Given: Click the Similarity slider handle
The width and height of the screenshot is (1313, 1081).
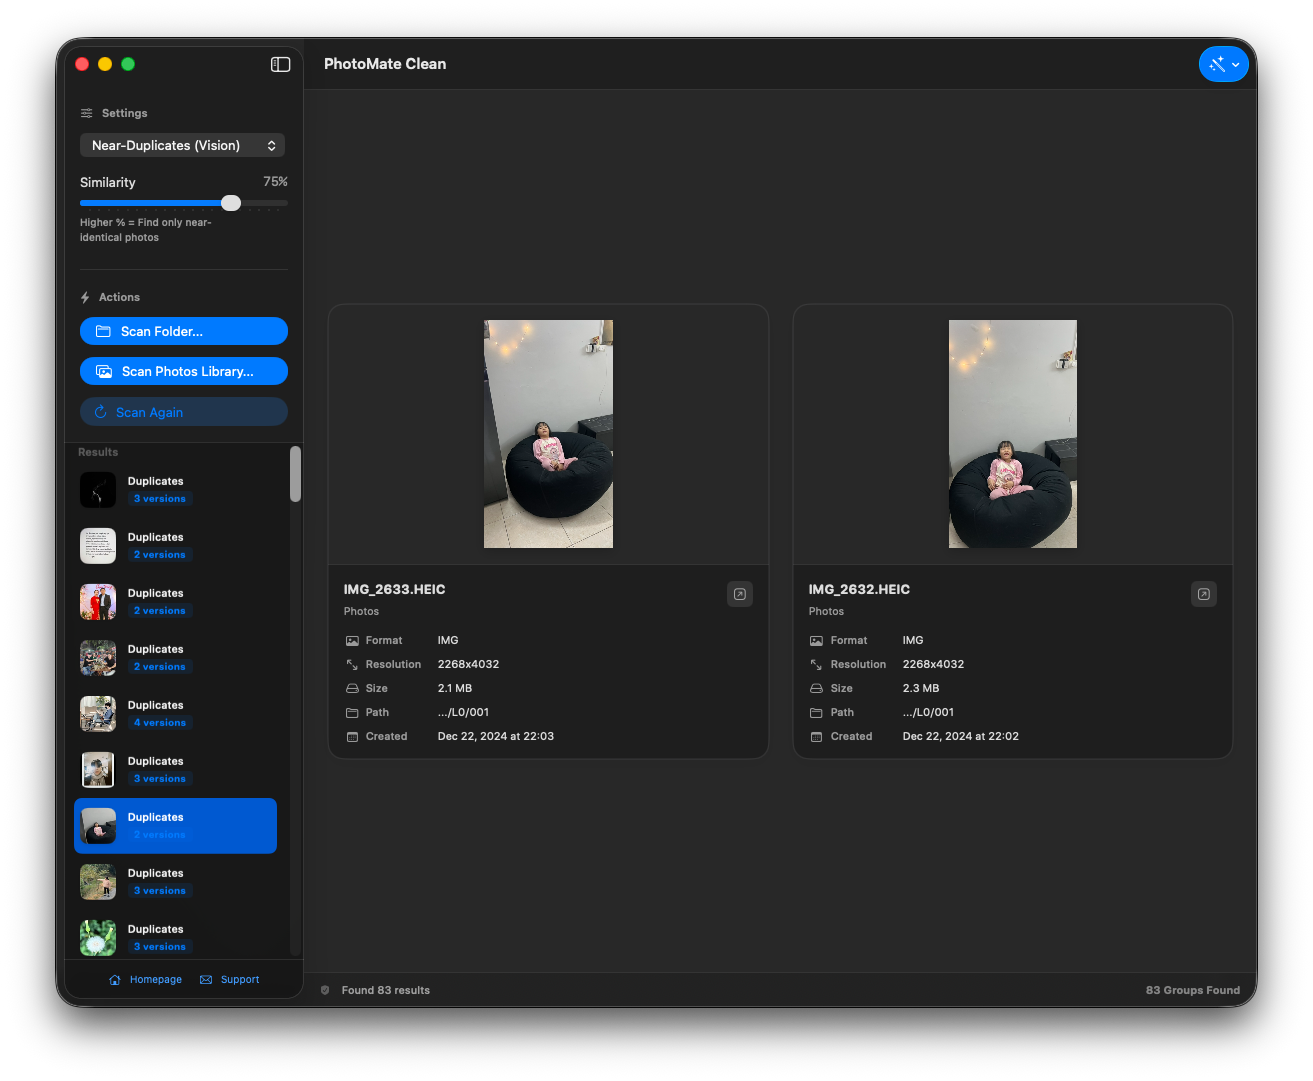Looking at the screenshot, I should pos(231,202).
